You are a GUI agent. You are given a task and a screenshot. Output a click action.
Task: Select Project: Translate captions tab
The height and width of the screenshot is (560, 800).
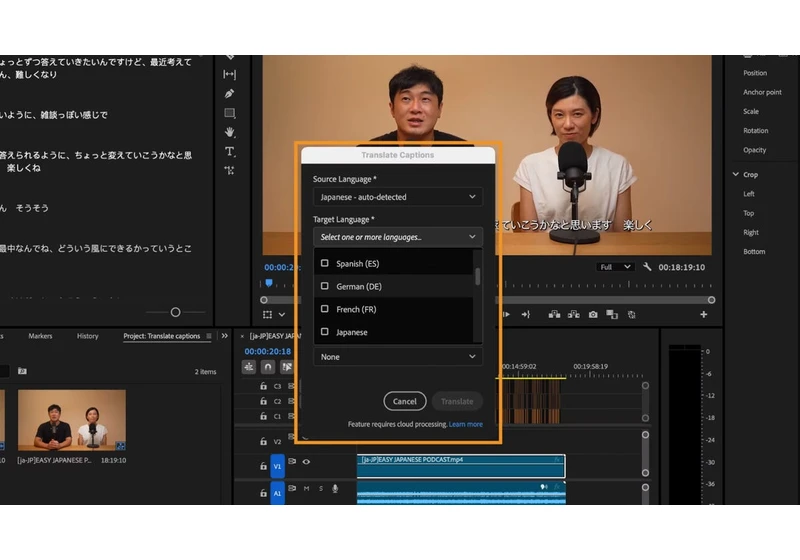[x=162, y=336]
